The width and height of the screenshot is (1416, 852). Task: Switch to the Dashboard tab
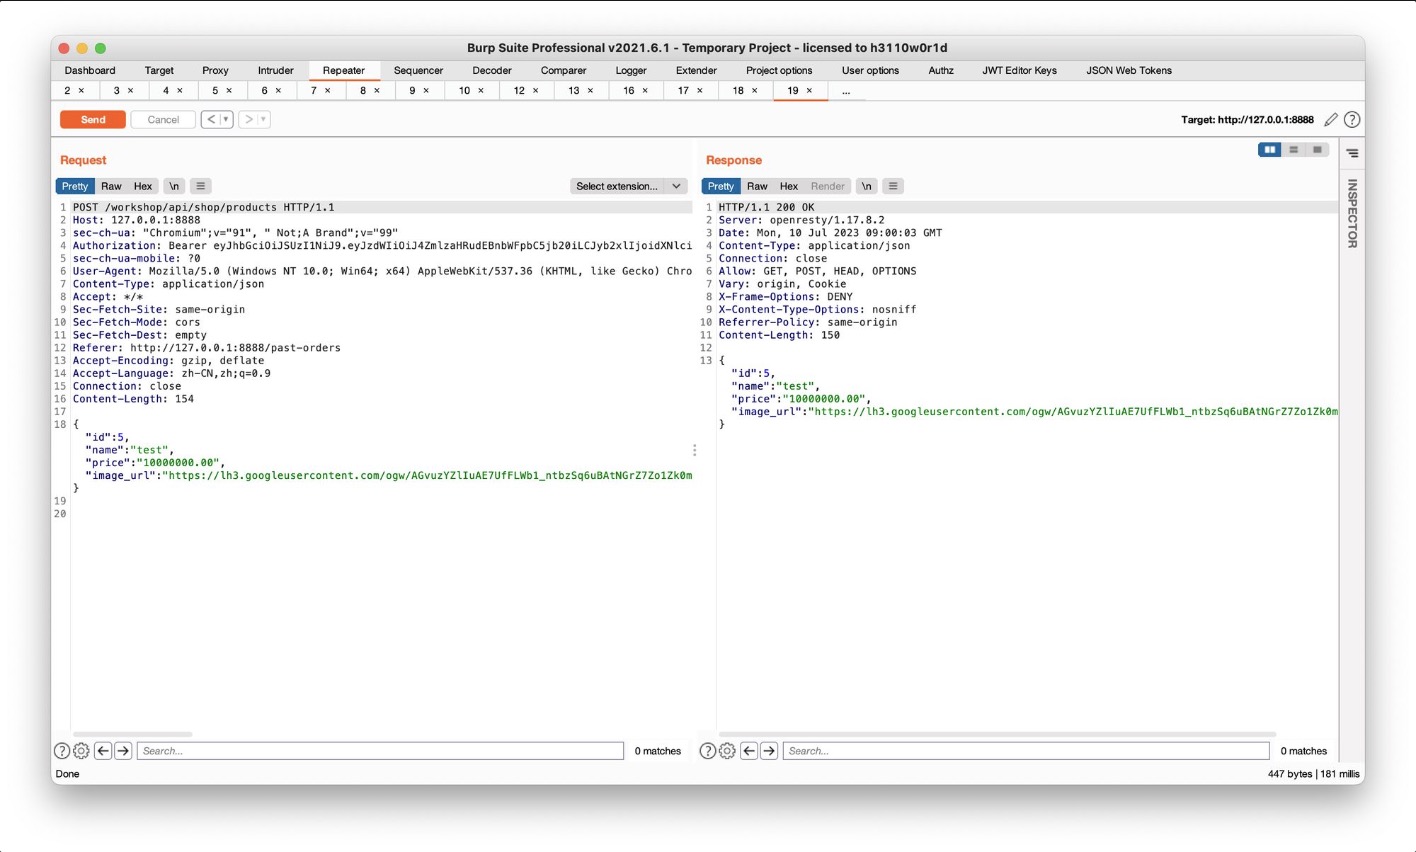click(90, 71)
